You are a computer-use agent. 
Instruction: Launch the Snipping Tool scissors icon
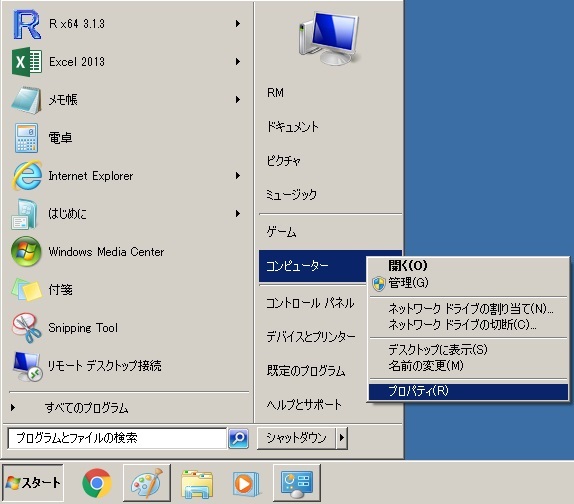pyautogui.click(x=27, y=328)
